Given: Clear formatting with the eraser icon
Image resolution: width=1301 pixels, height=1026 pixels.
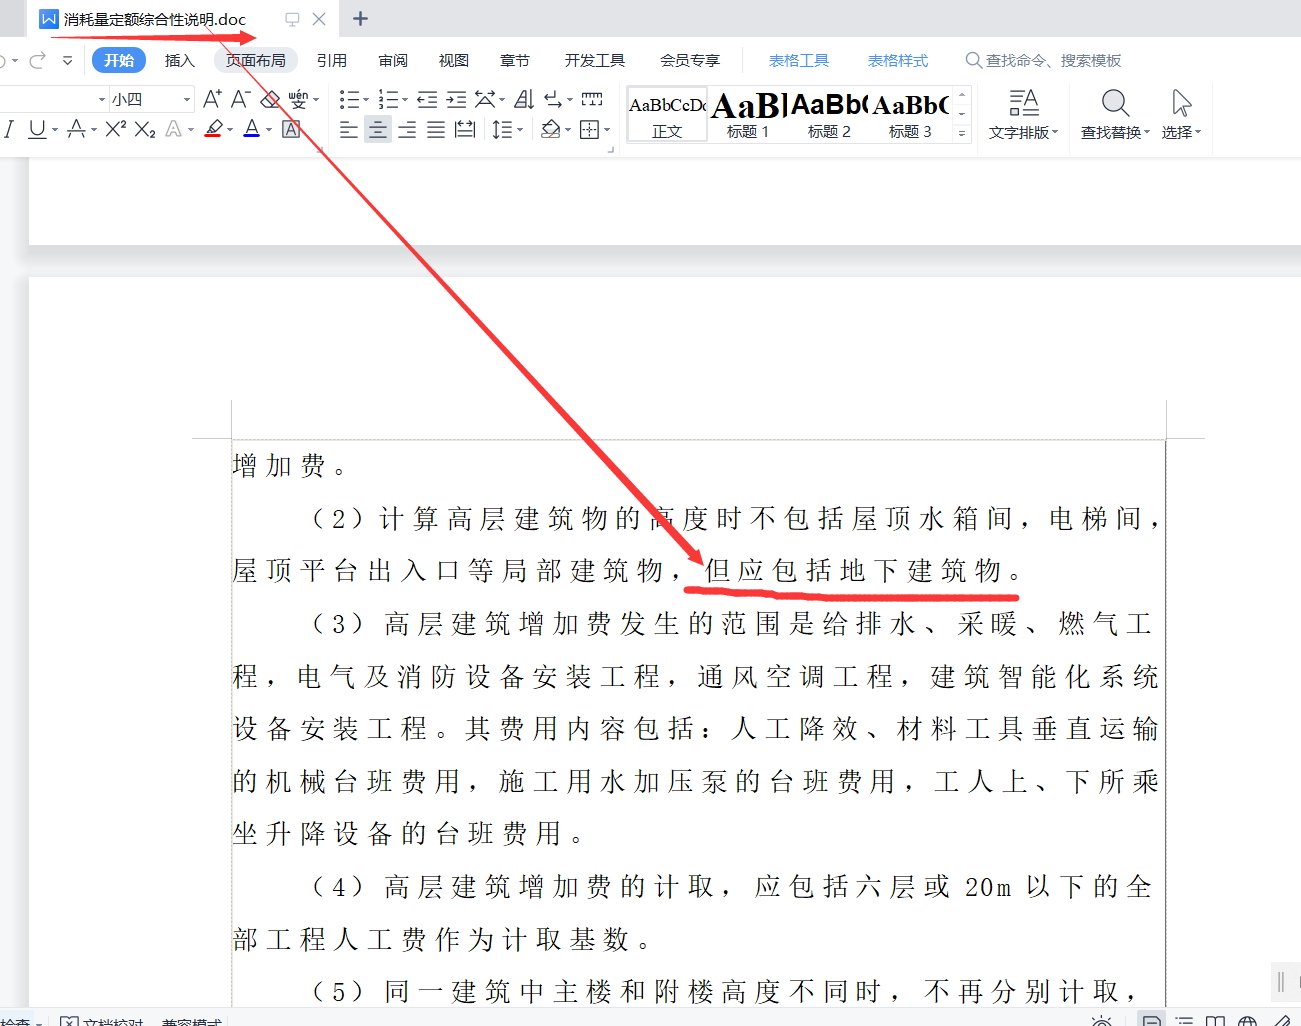Looking at the screenshot, I should click(270, 99).
